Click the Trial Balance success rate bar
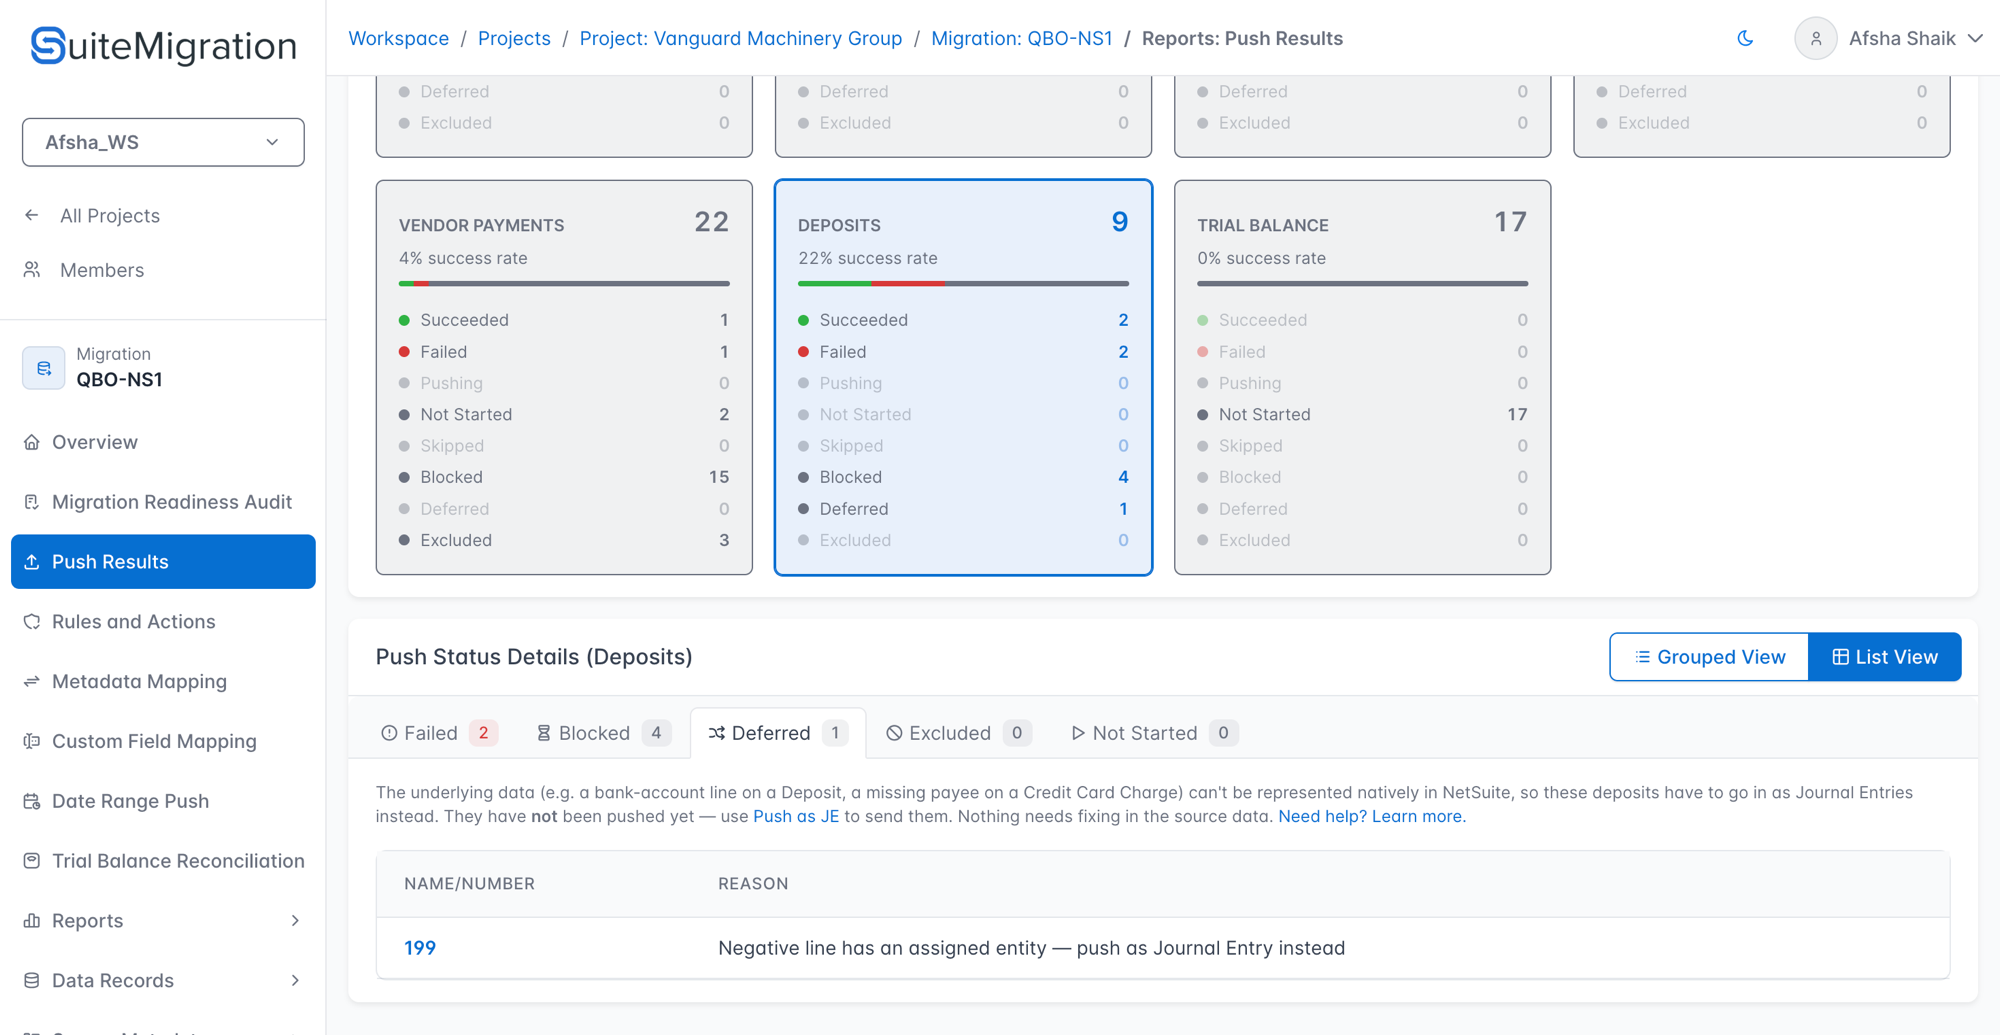2000x1035 pixels. [1362, 284]
